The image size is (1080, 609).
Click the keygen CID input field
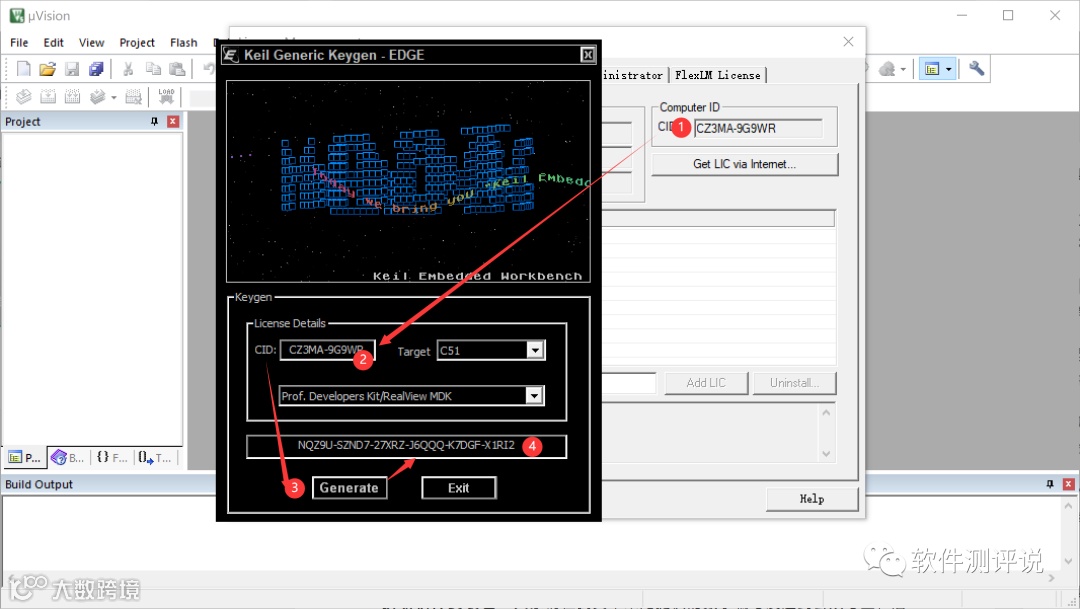click(327, 350)
